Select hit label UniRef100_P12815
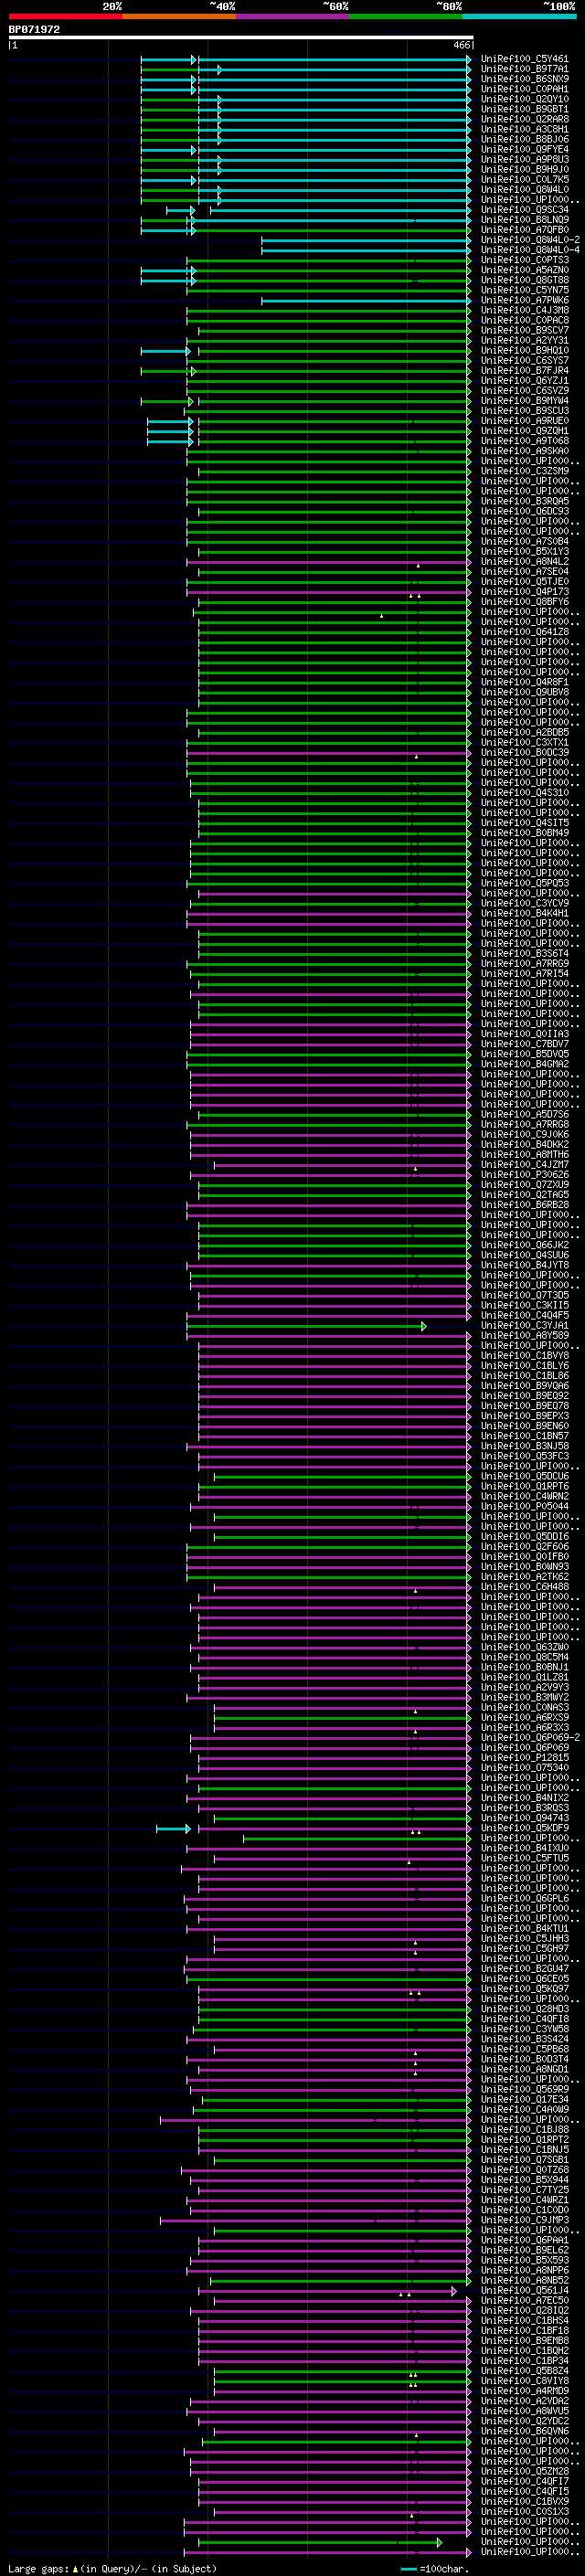585x2576 pixels. [x=525, y=1758]
